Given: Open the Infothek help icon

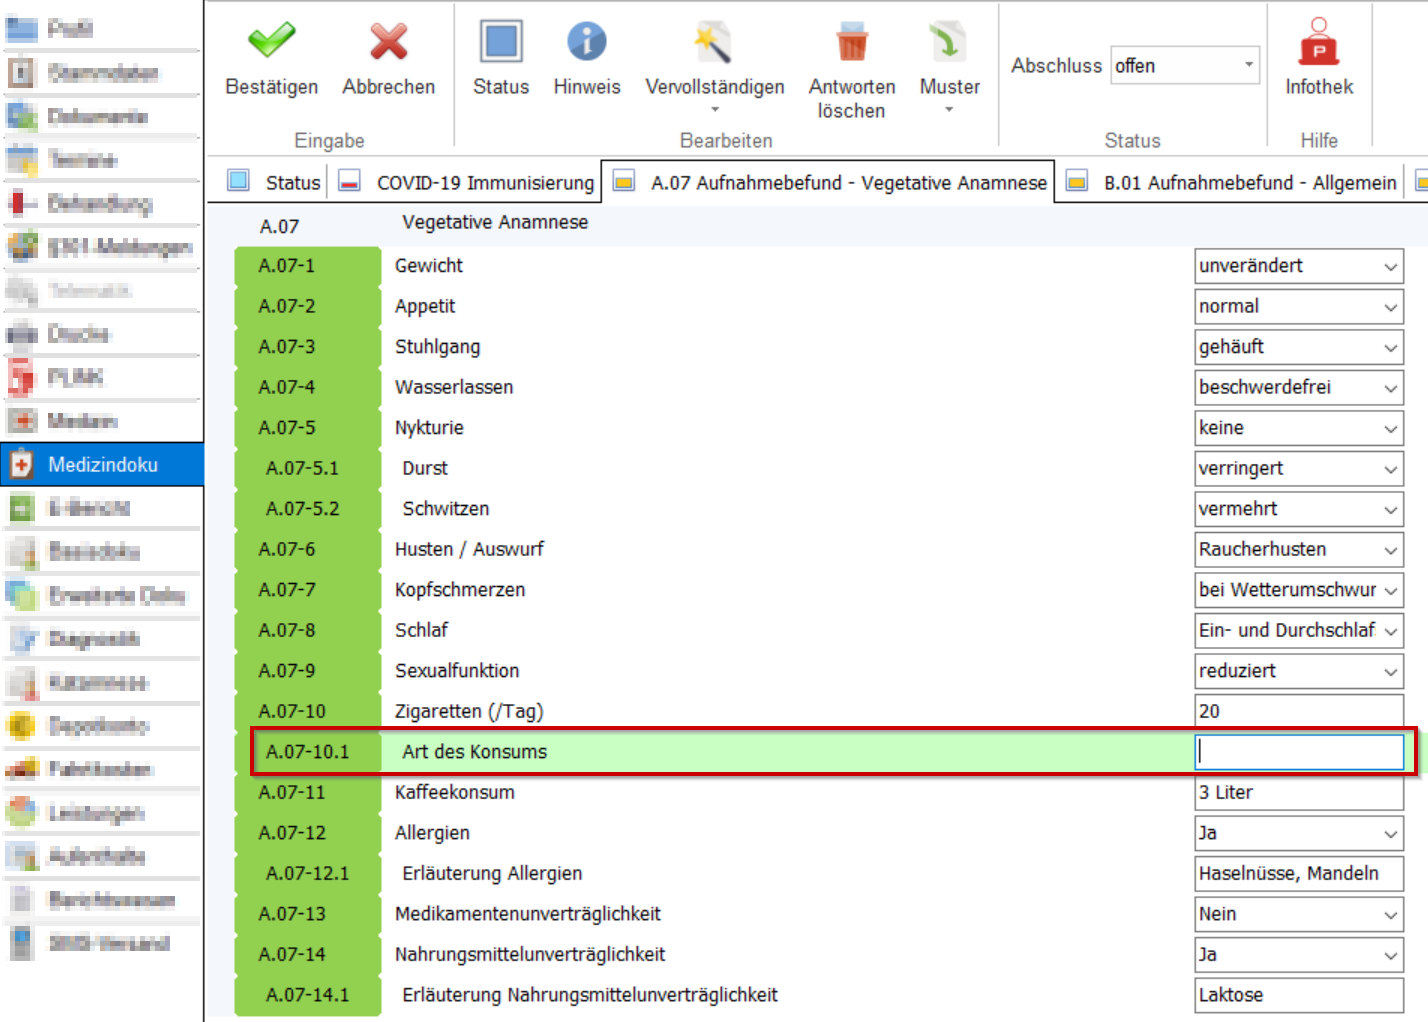Looking at the screenshot, I should click(x=1319, y=42).
